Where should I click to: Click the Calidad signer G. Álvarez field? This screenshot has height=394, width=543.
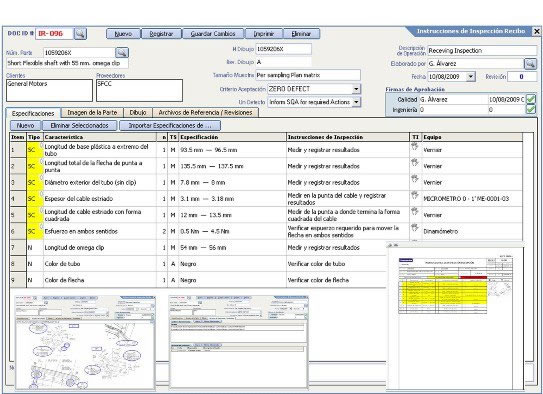click(453, 99)
